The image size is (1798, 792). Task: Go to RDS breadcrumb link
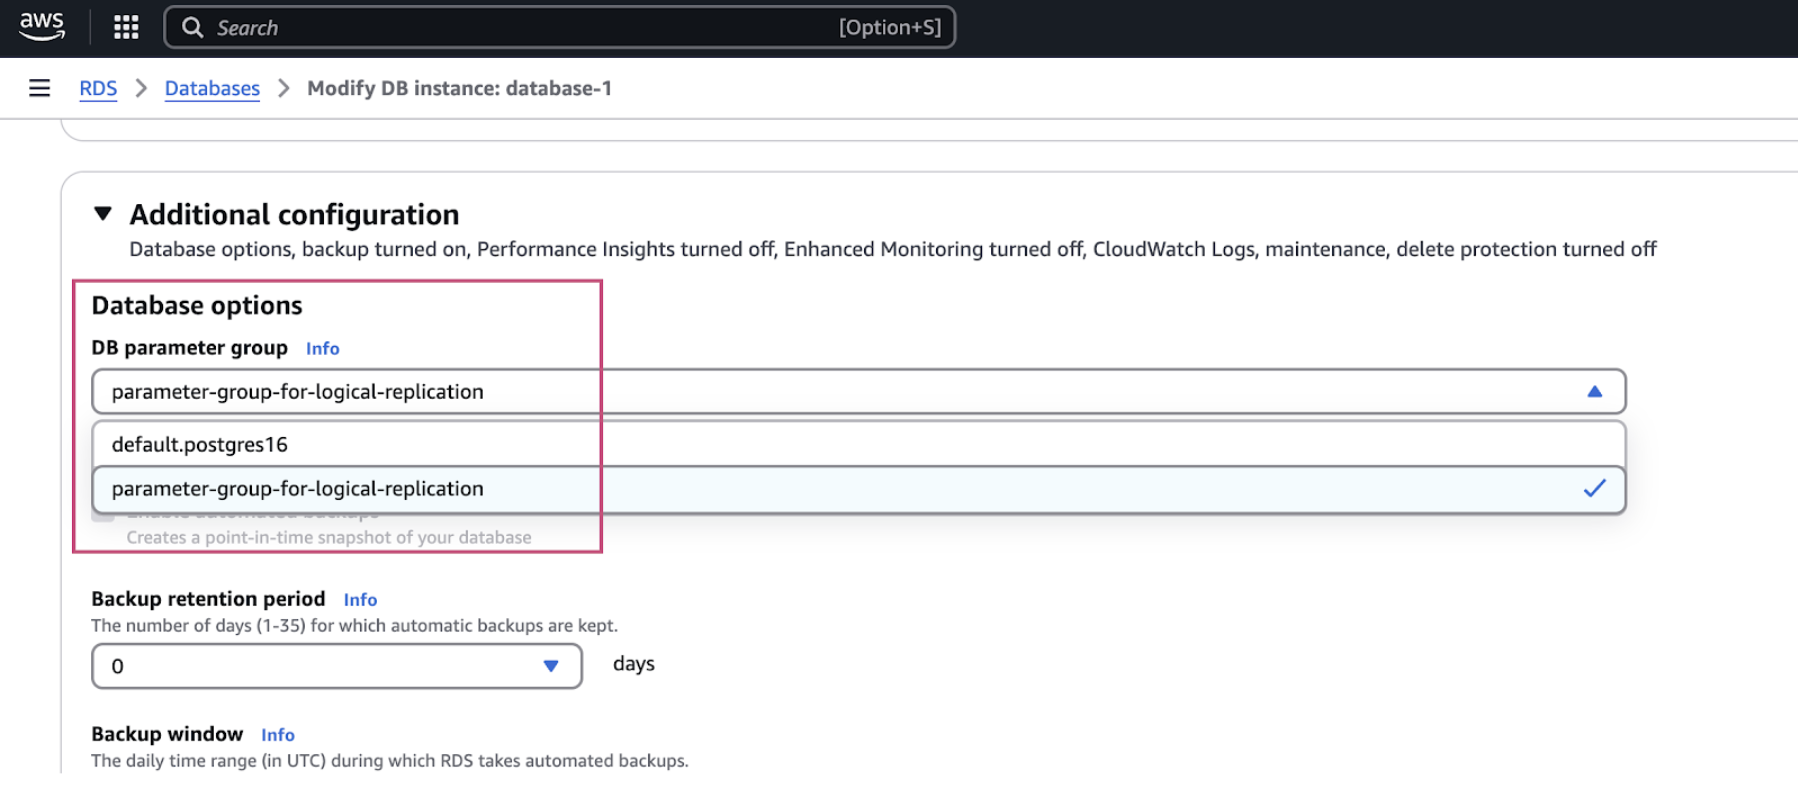(x=98, y=88)
